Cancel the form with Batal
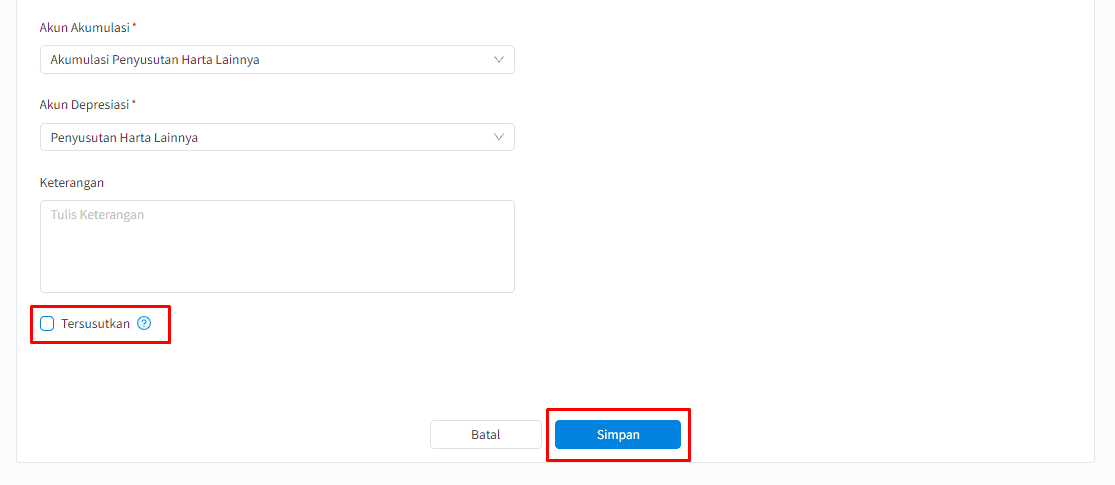 [x=486, y=435]
